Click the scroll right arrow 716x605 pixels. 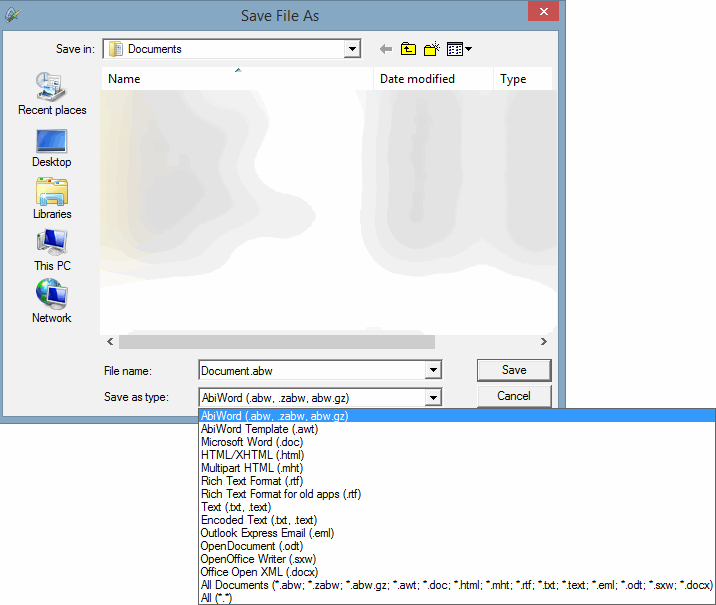(x=543, y=342)
